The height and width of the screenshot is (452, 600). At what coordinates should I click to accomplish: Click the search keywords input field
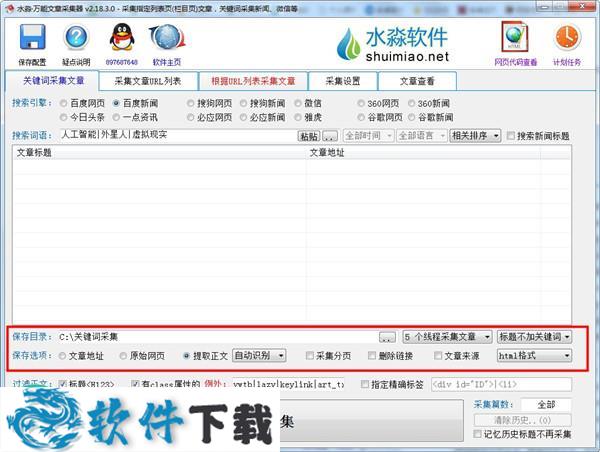coord(176,135)
